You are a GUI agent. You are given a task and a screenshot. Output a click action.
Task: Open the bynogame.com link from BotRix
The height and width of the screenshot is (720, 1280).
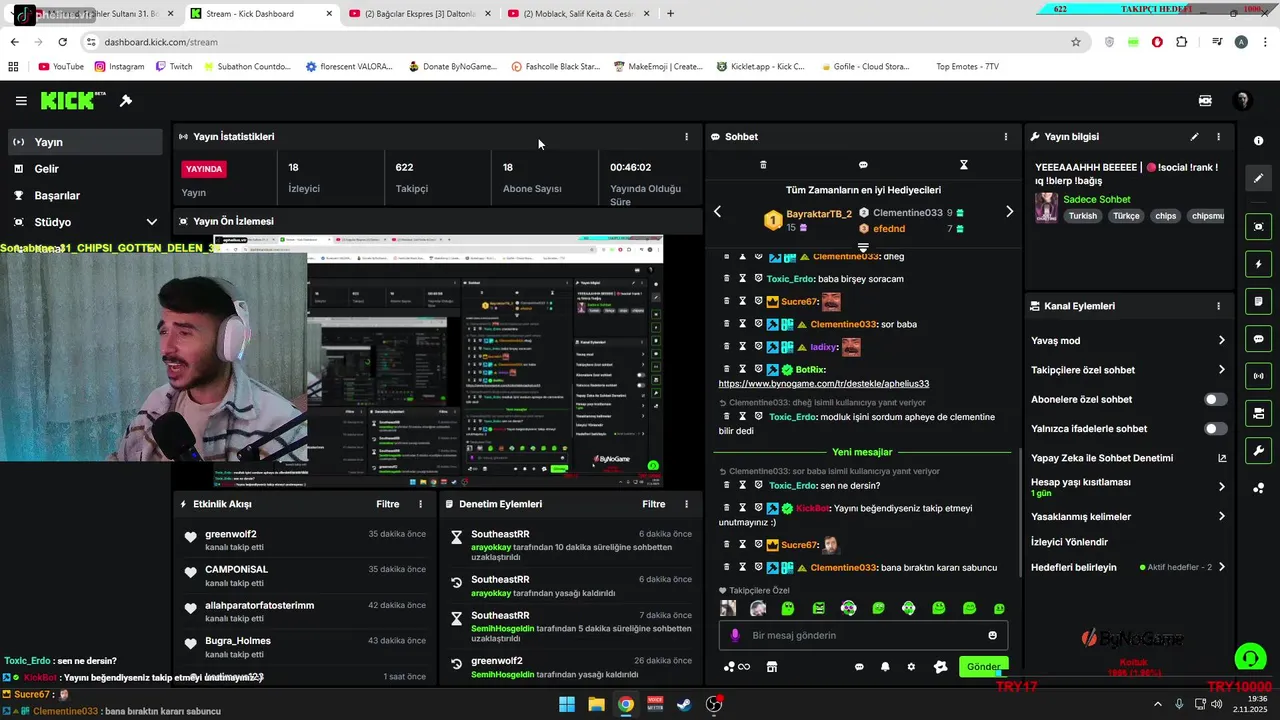click(x=824, y=384)
